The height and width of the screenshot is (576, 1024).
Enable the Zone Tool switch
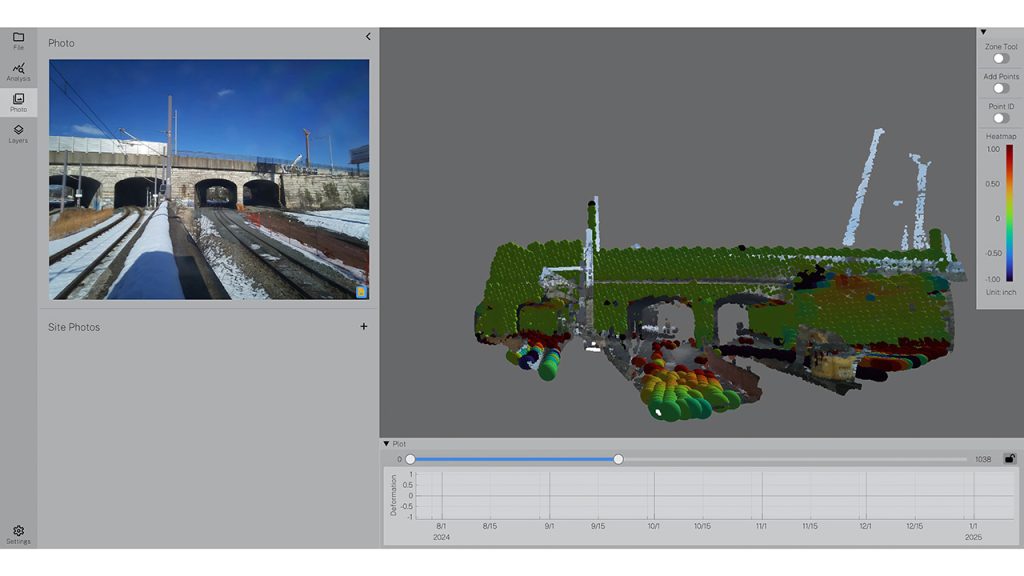click(1000, 58)
